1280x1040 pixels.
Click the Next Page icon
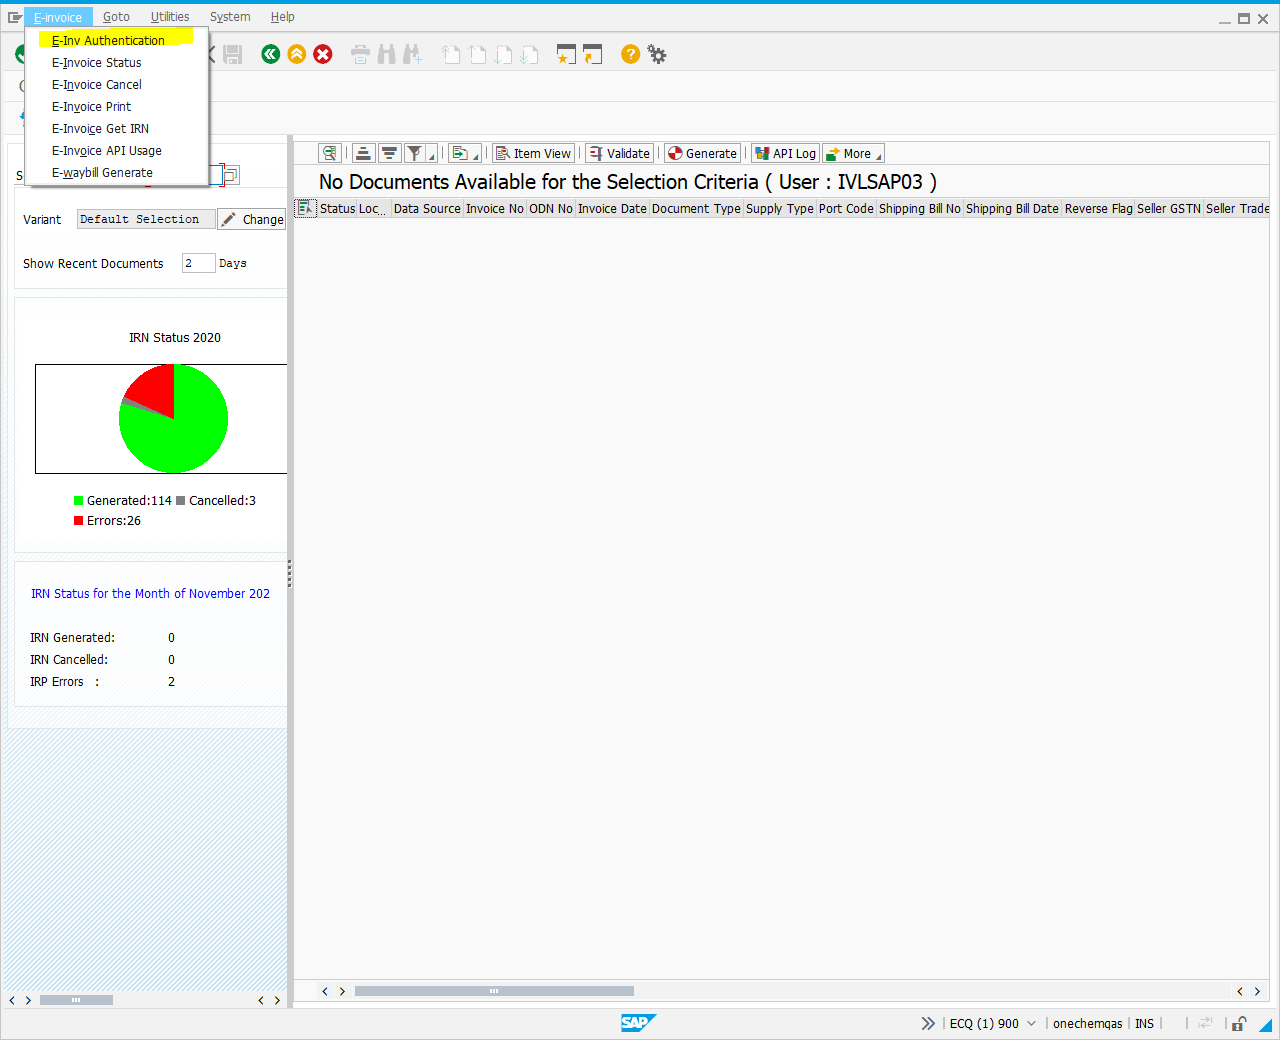503,54
